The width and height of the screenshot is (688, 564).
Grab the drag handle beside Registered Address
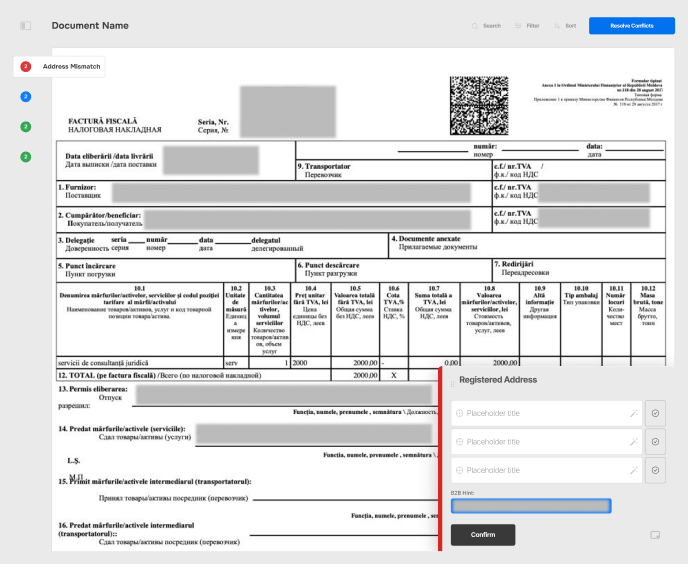coord(452,384)
